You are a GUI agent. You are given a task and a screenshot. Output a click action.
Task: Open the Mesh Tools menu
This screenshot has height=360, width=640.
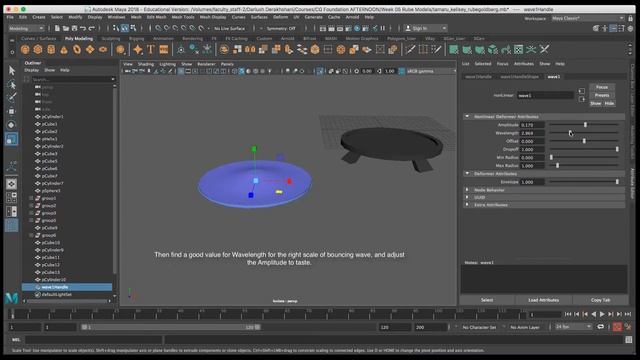point(183,17)
